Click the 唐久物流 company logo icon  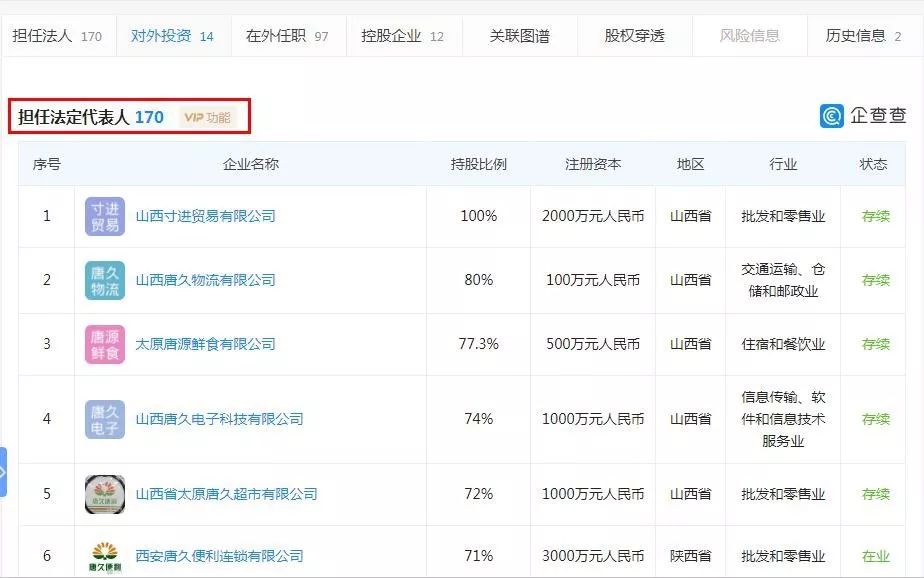pyautogui.click(x=107, y=280)
